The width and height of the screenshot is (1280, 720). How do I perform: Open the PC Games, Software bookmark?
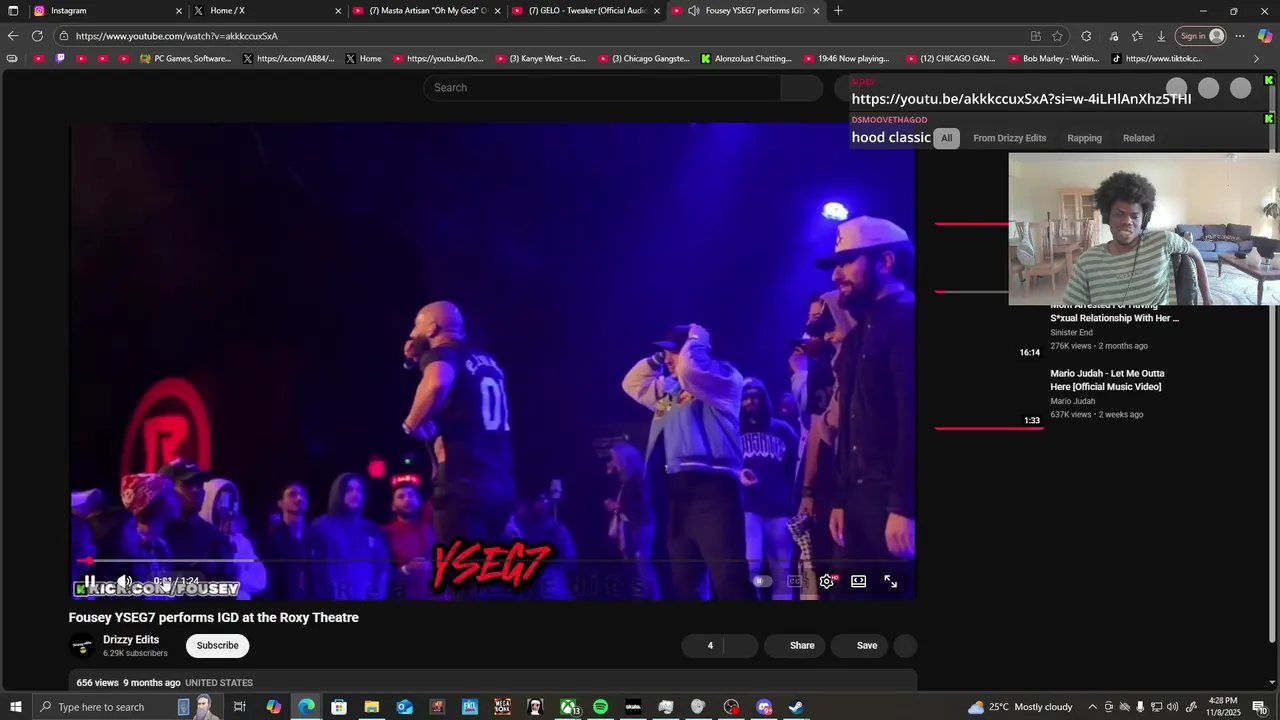pos(186,59)
